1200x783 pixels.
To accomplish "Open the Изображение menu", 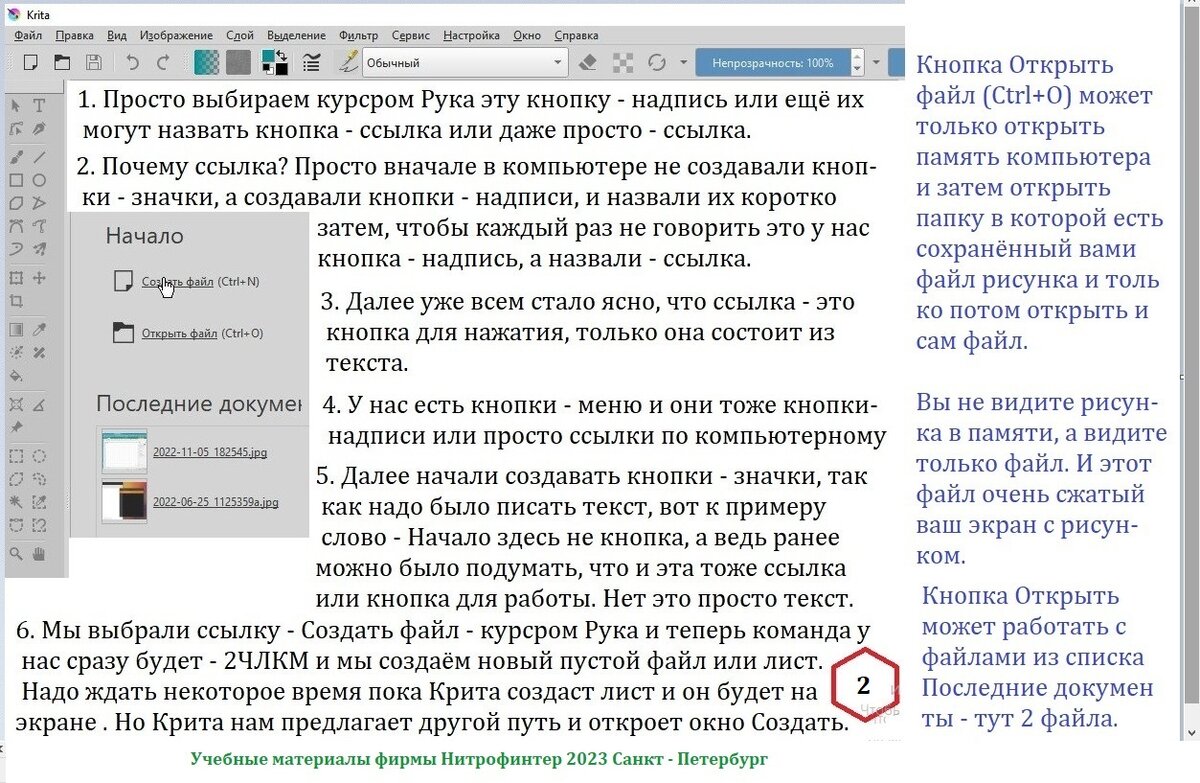I will click(x=176, y=35).
